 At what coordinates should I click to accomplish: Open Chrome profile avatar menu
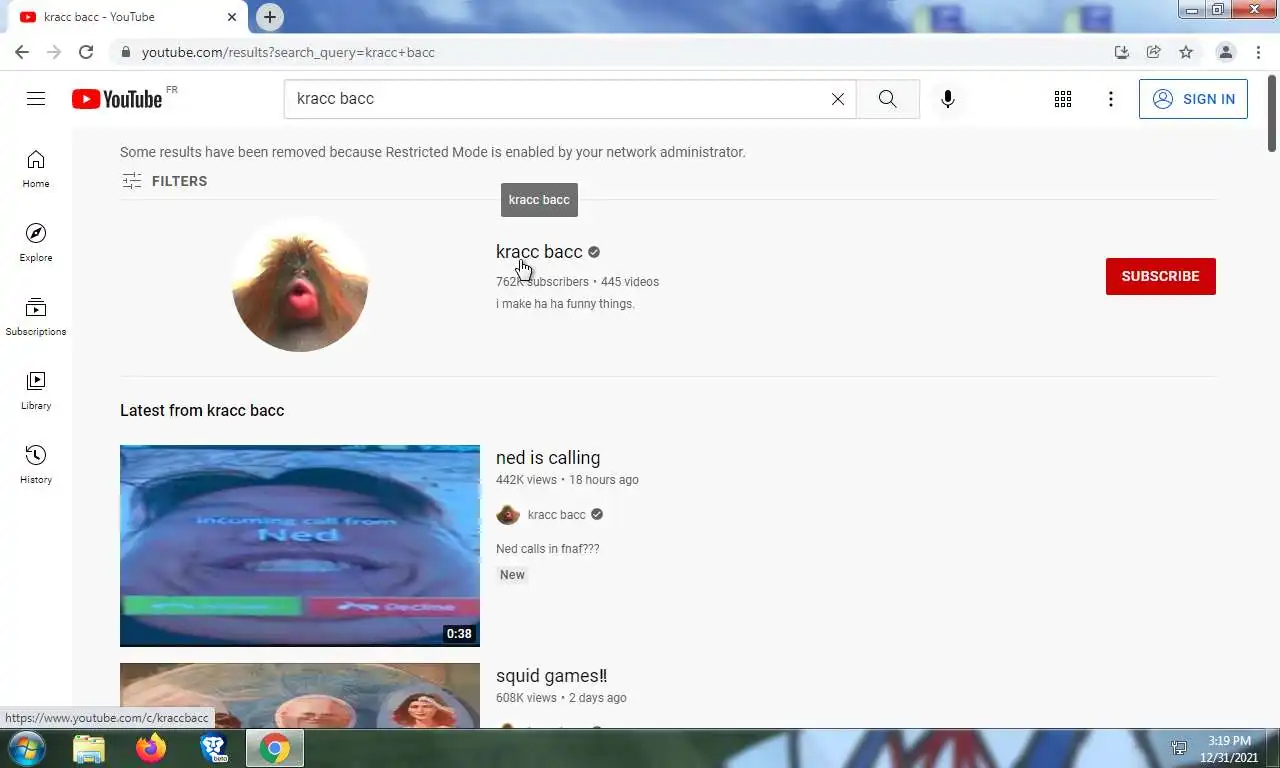1226,52
